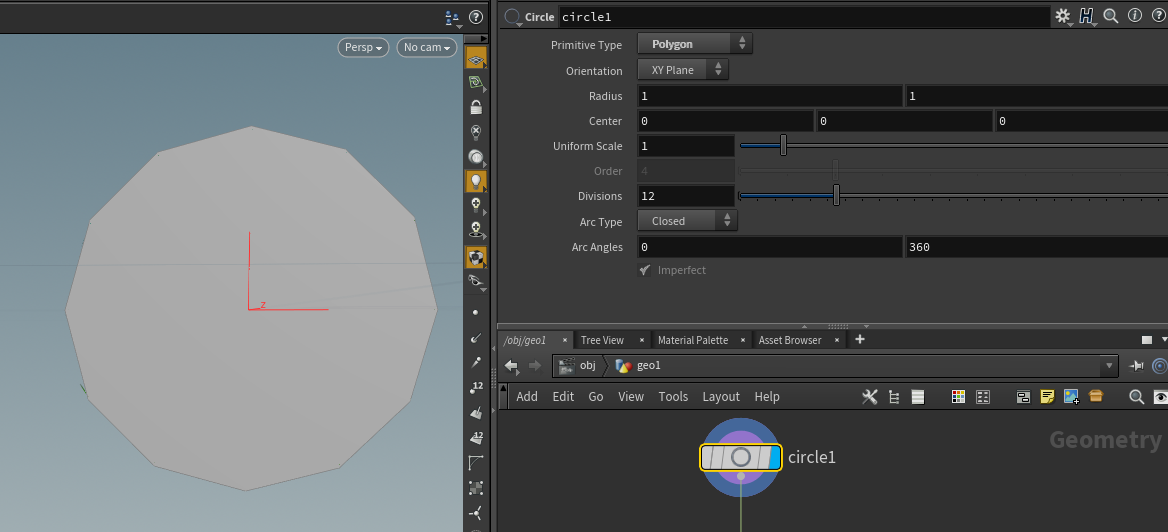Image resolution: width=1168 pixels, height=532 pixels.
Task: Toggle construction plane display
Action: (476, 83)
